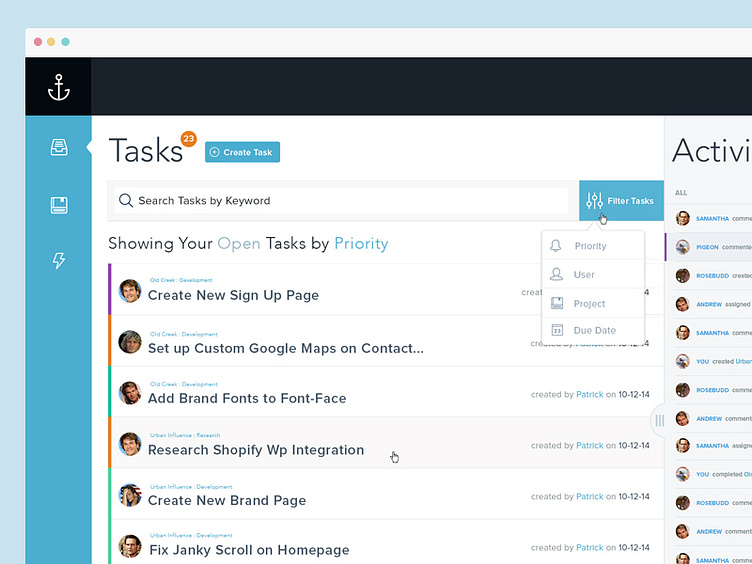Screen dimensions: 752x564
Task: Click the avatar beside ANDREW assigned activity
Action: tap(682, 304)
